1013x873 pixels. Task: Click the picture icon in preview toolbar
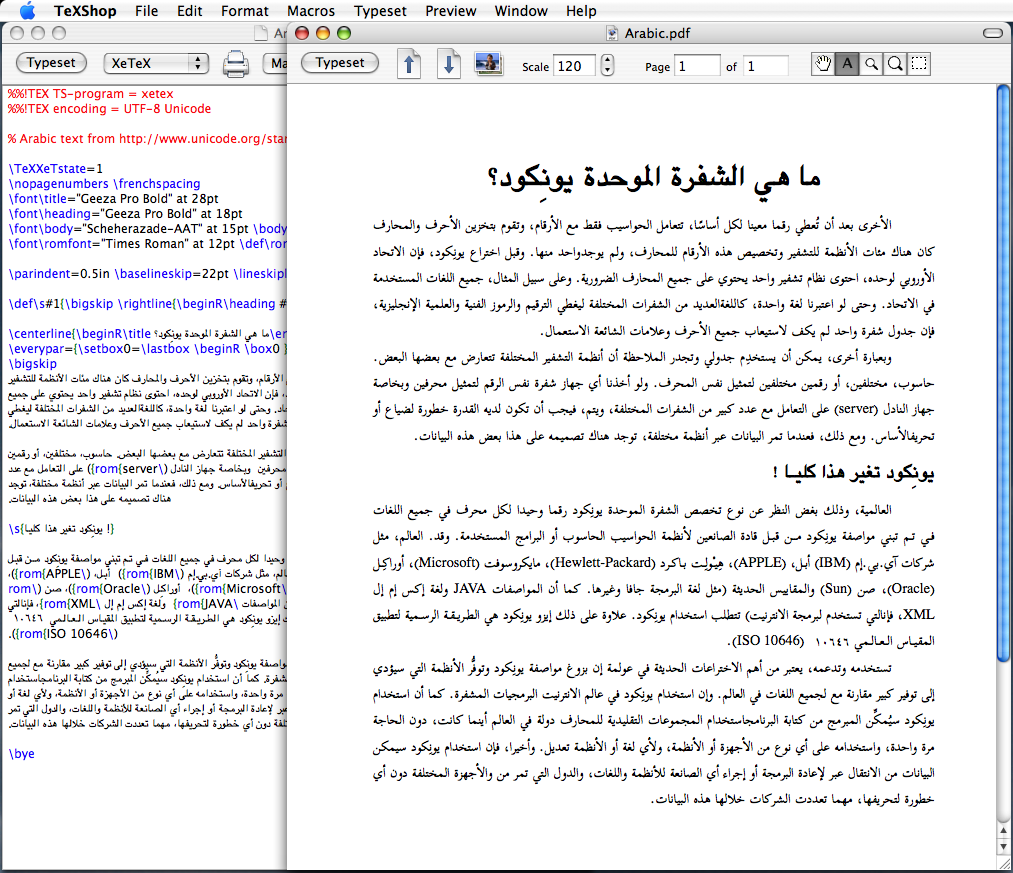[488, 64]
